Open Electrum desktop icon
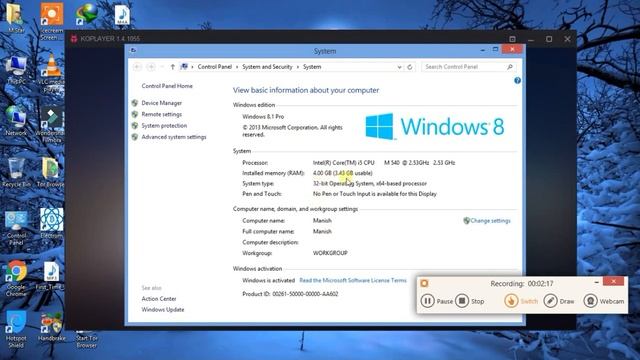Image resolution: width=640 pixels, height=360 pixels. 51,224
